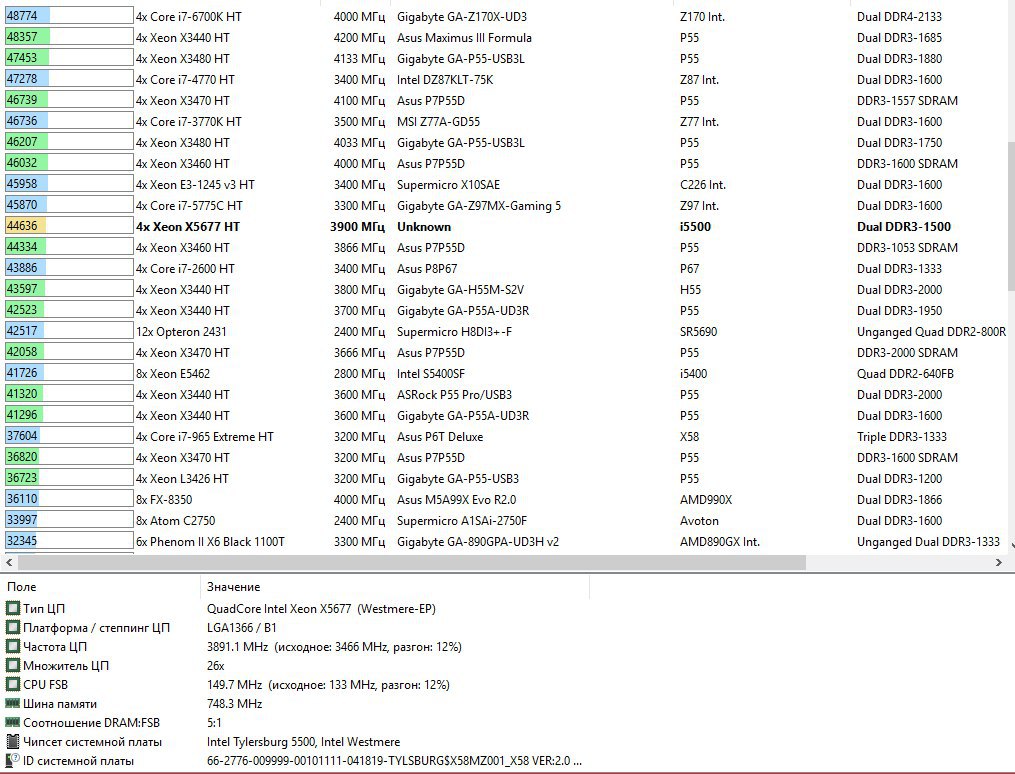
Task: Click the icon beside ID системной платы
Action: click(x=12, y=760)
